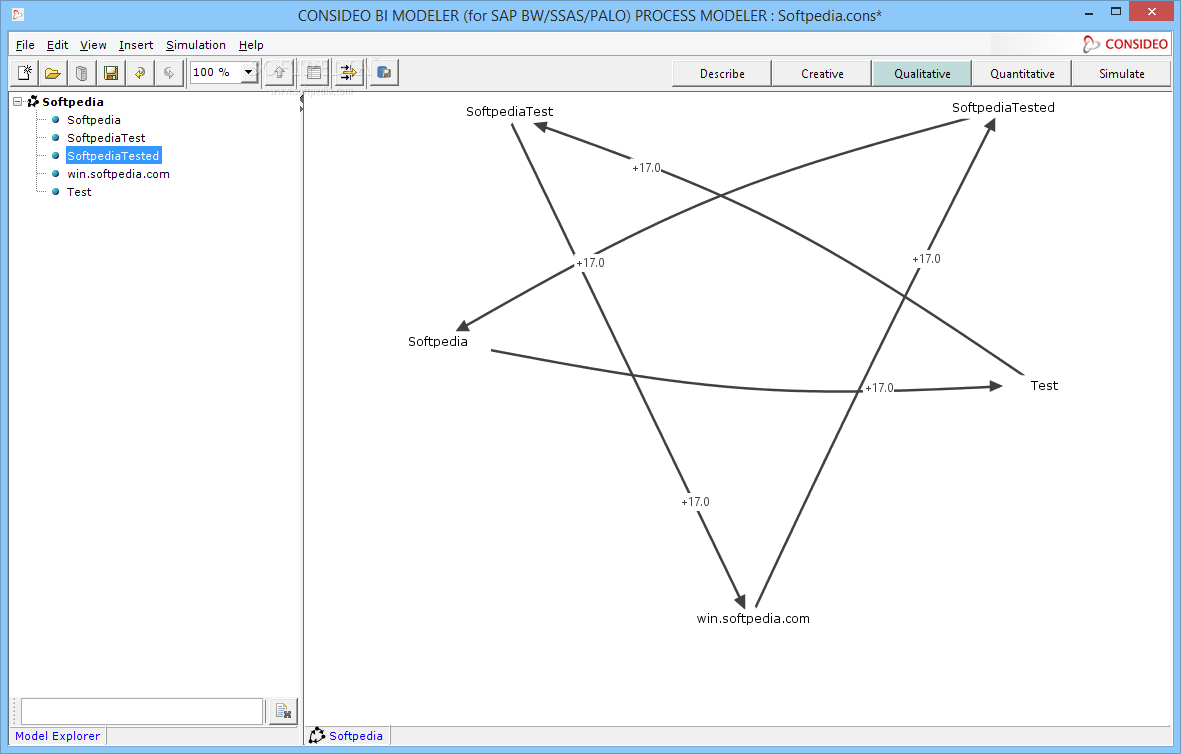Click the clear filter icon button
Viewport: 1181px width, 754px height.
[x=283, y=711]
